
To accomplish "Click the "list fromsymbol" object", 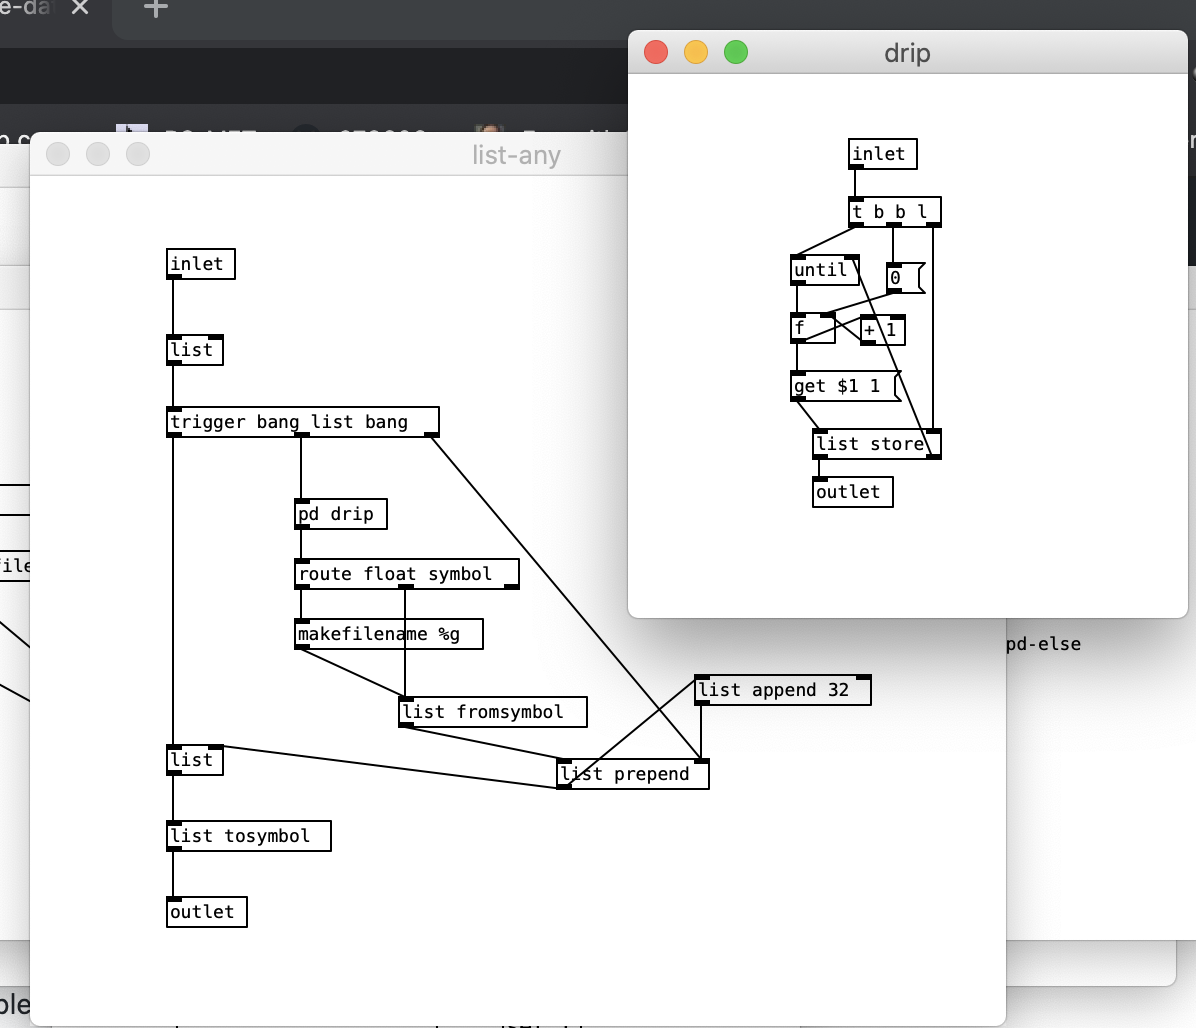I will 491,711.
